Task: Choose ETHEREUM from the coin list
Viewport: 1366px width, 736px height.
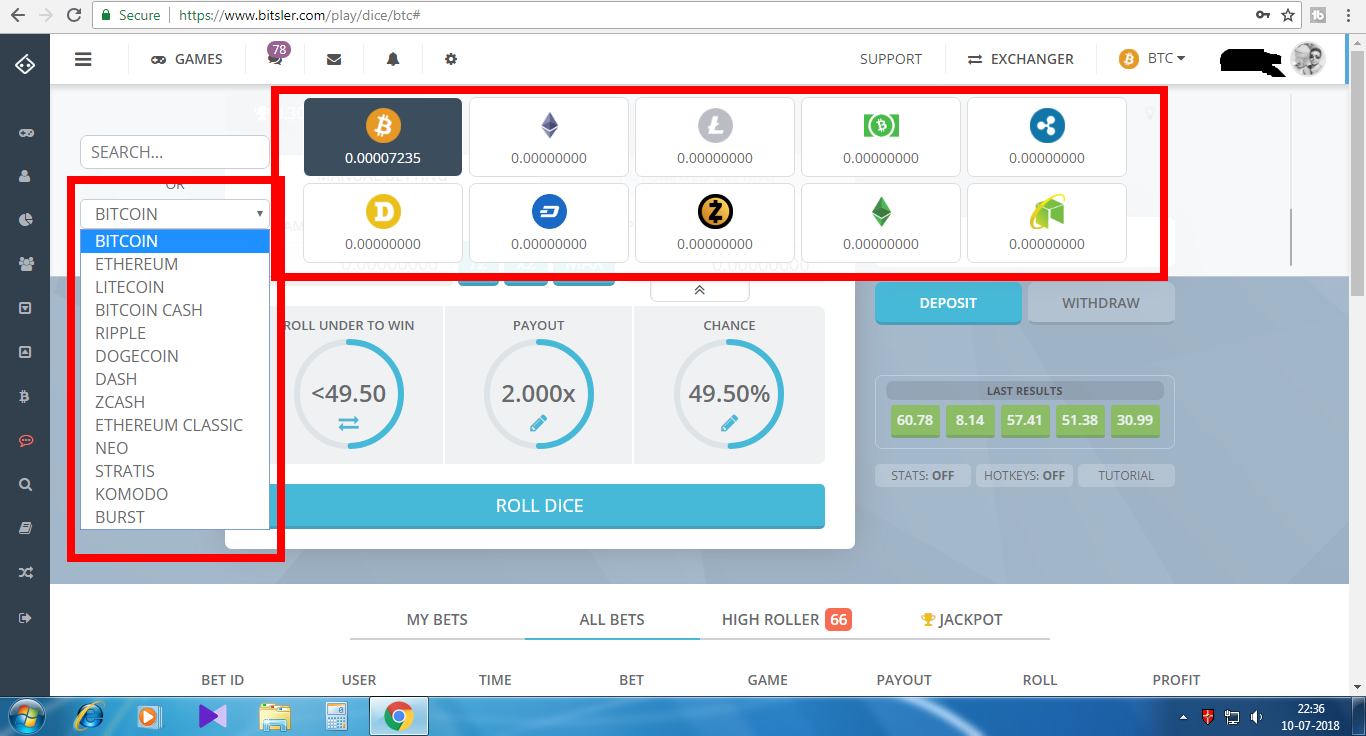Action: pos(175,264)
